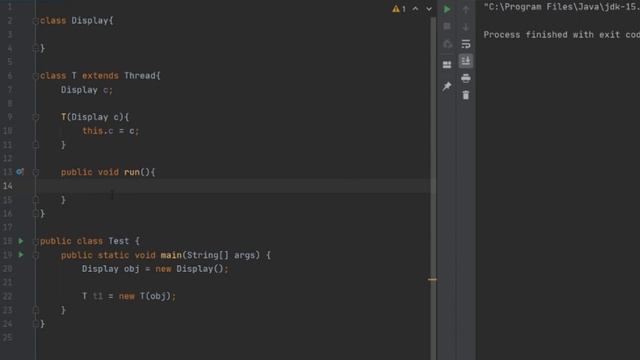Click the up arrow in Run toolbar
This screenshot has width=640, height=360.
pos(466,9)
